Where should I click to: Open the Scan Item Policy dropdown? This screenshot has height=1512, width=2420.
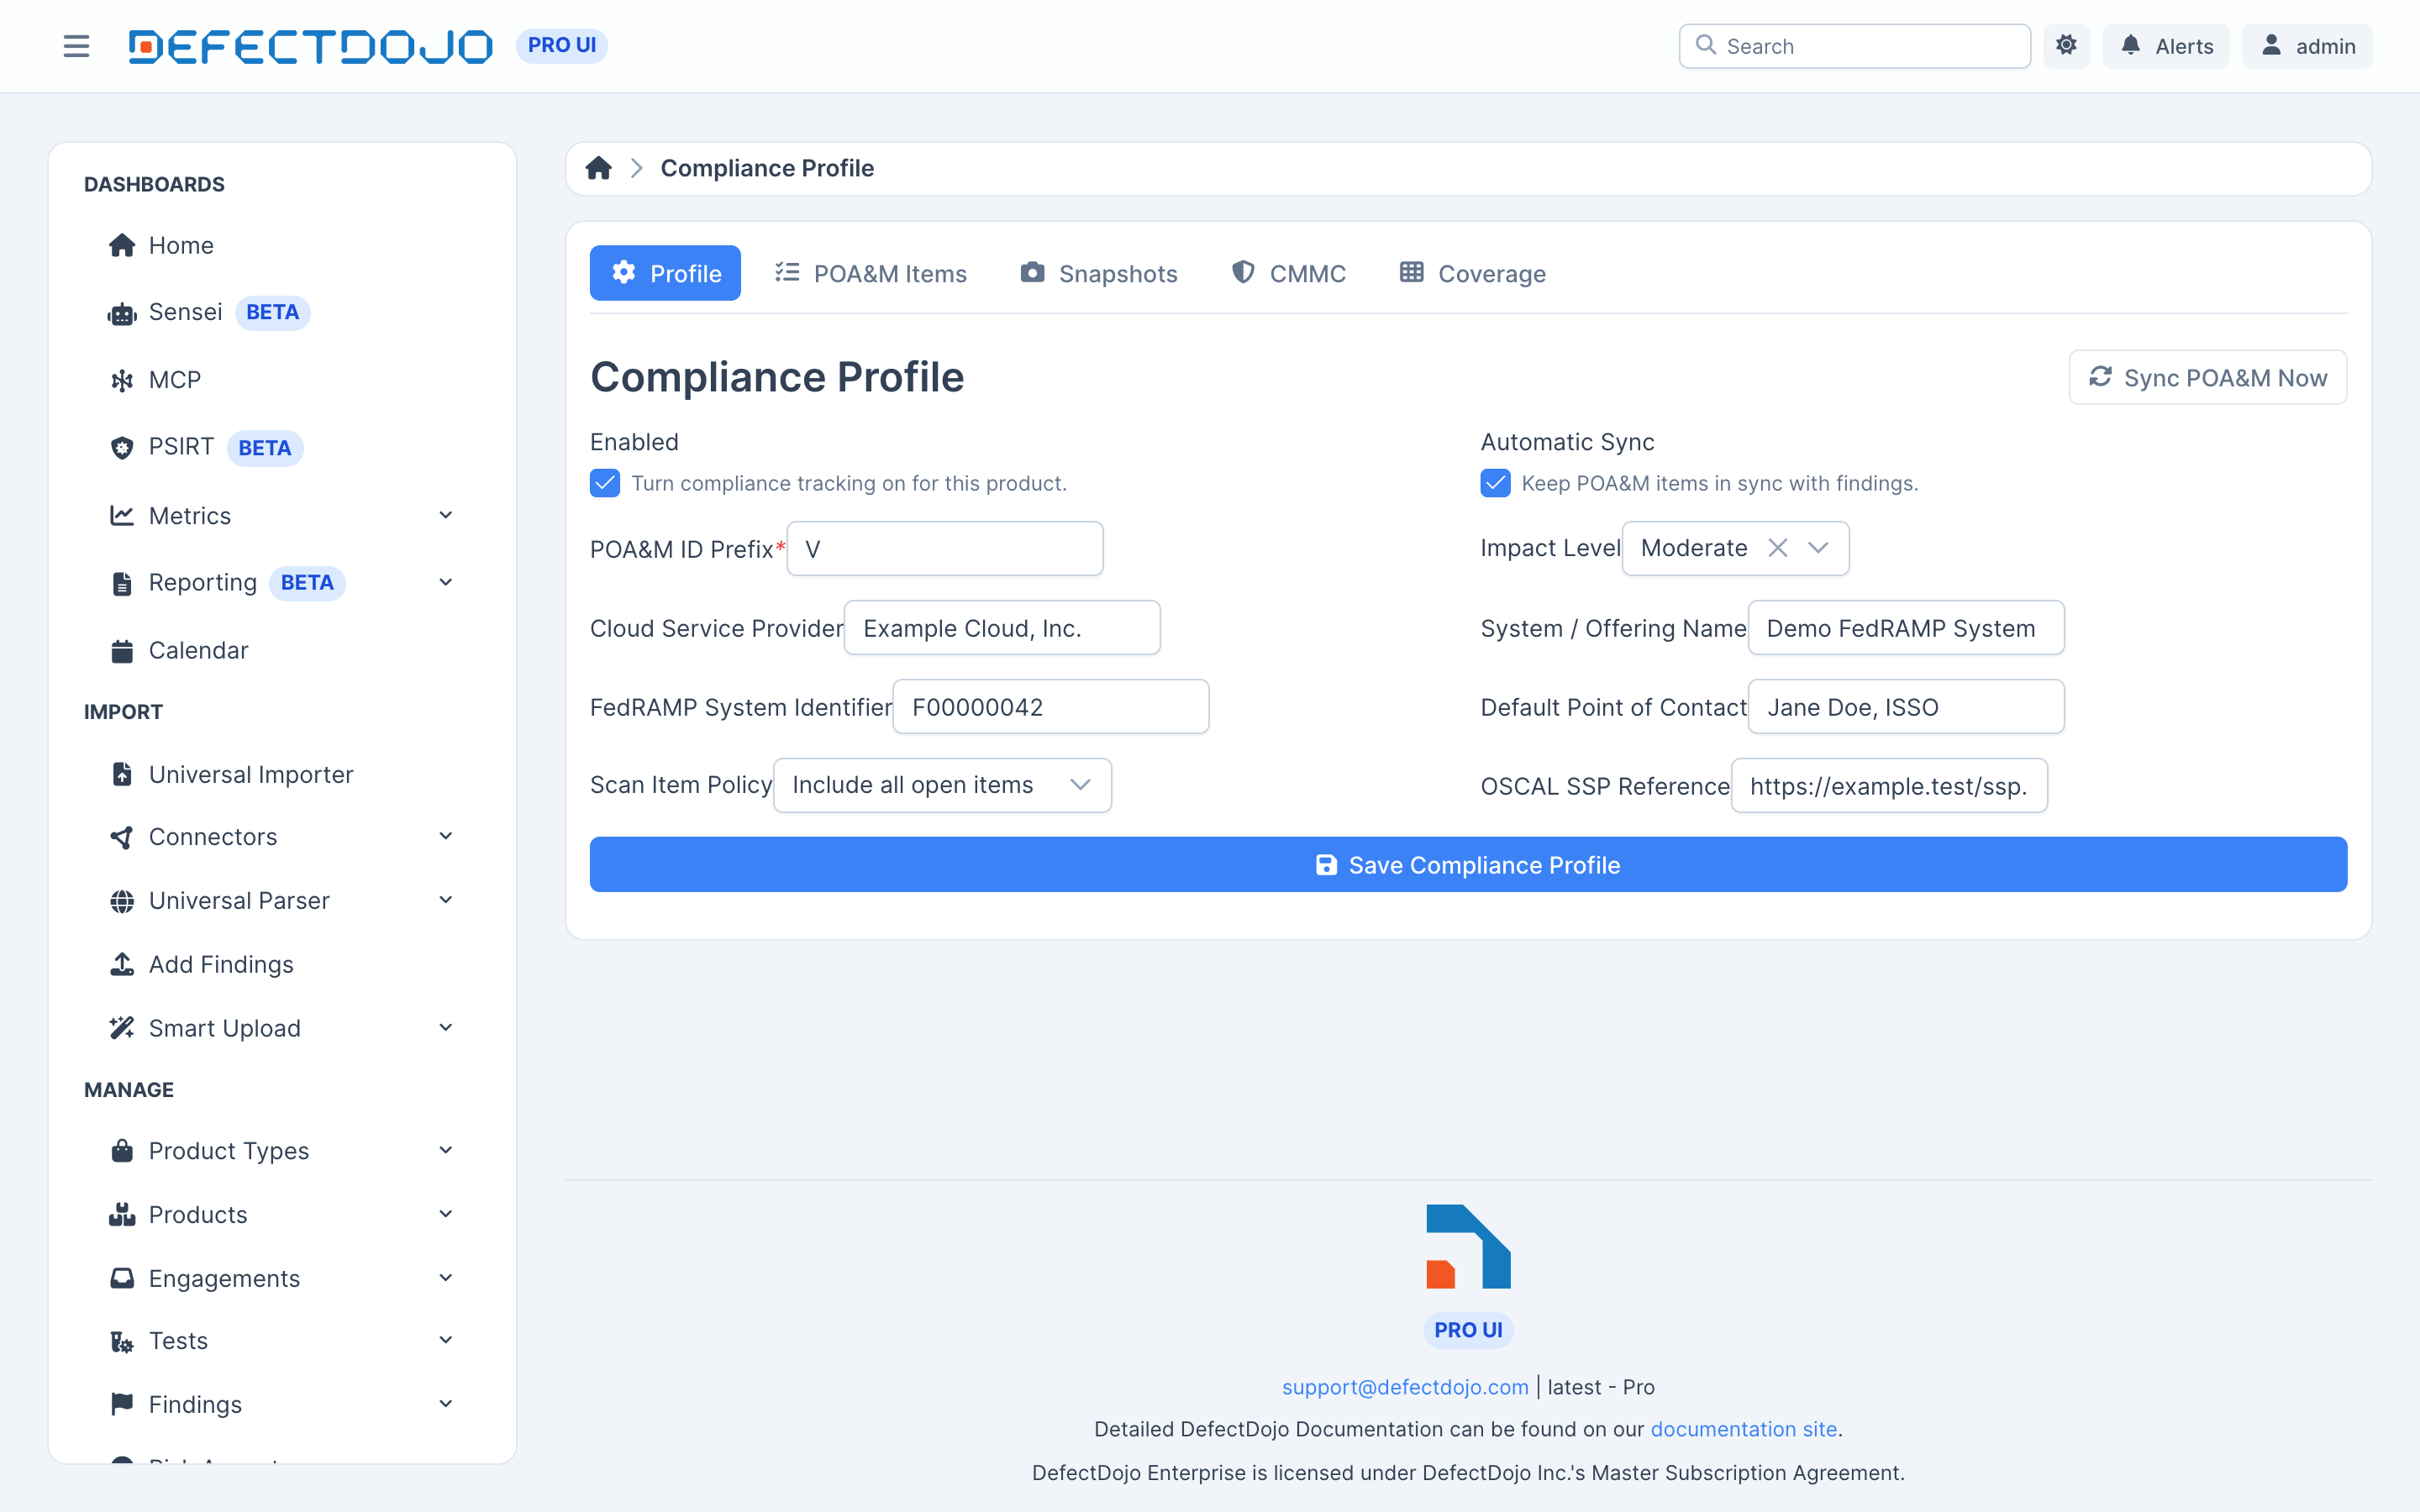click(942, 785)
